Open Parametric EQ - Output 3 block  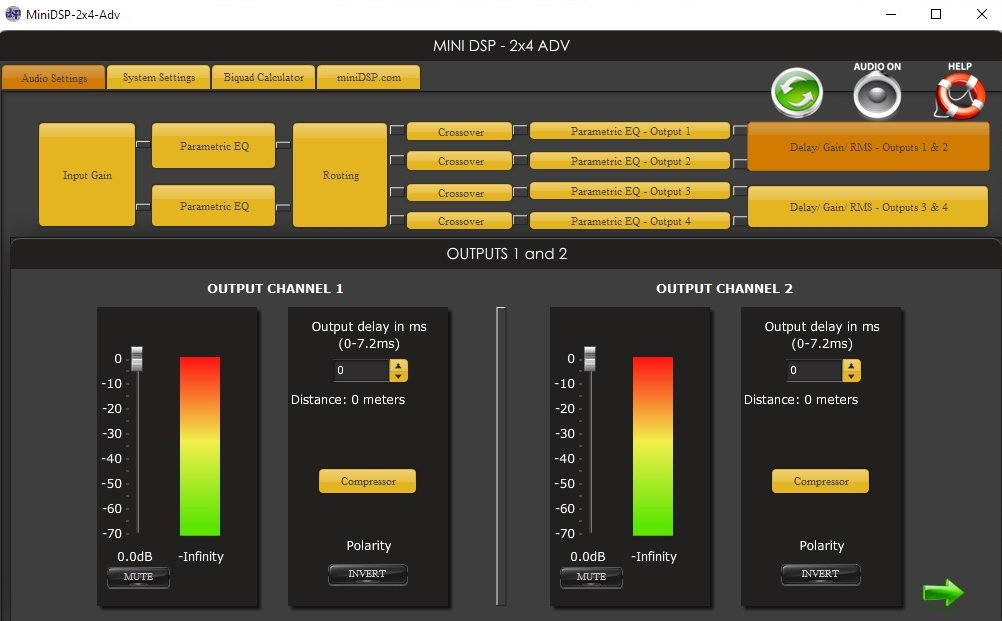630,191
